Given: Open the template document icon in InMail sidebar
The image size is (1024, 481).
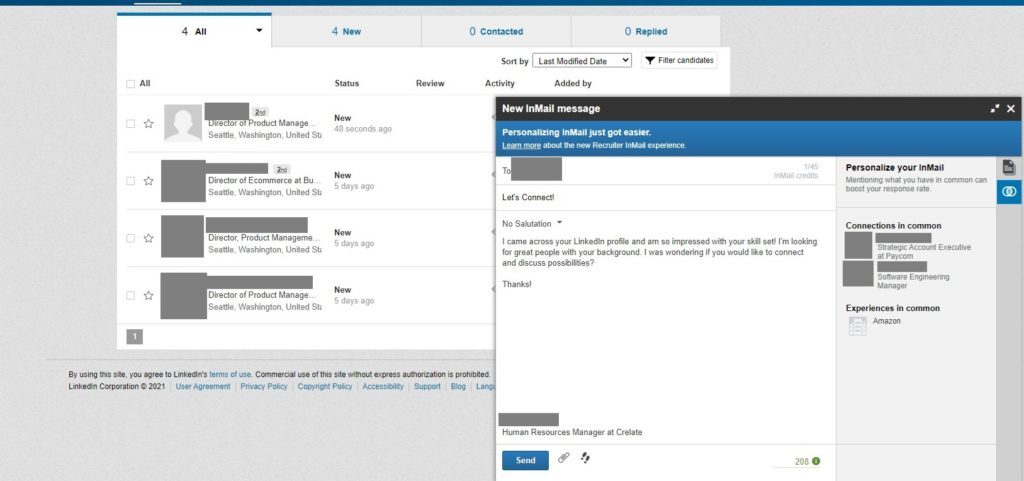Looking at the screenshot, I should (1009, 168).
